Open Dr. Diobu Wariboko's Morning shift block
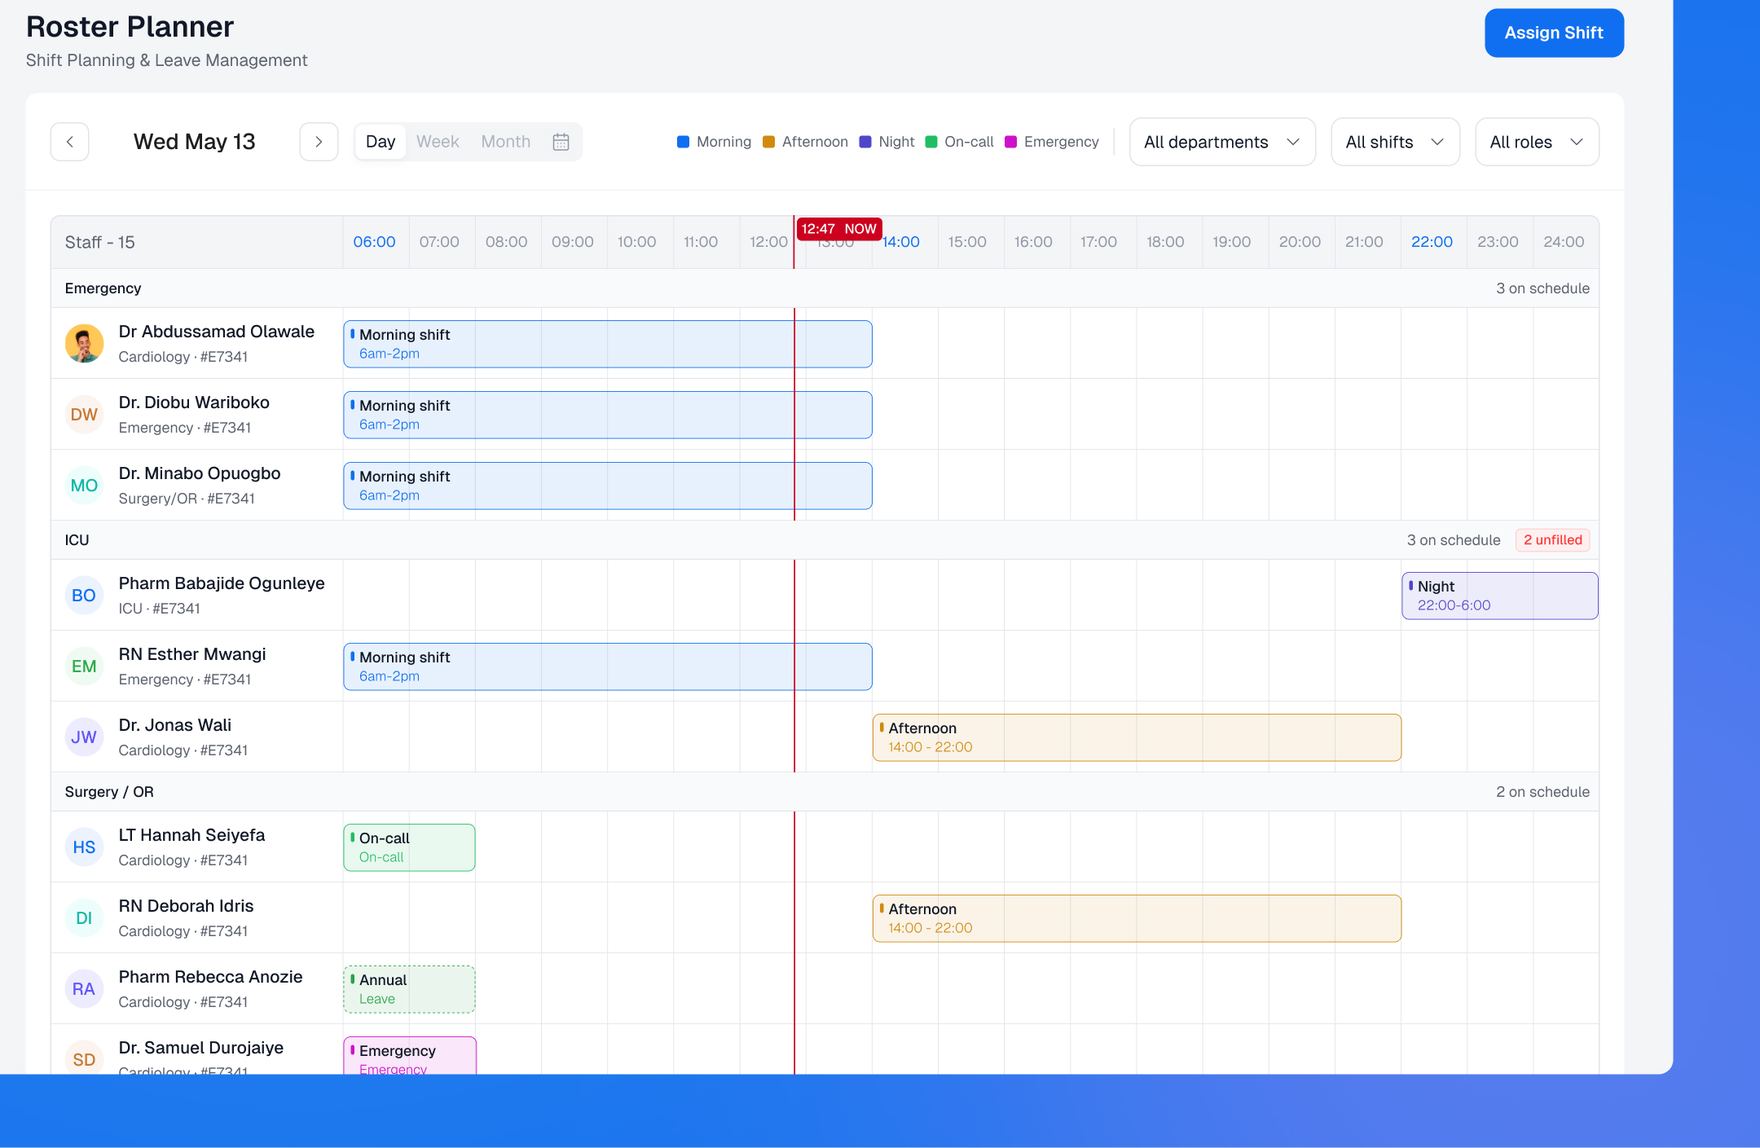1760x1148 pixels. coord(608,415)
